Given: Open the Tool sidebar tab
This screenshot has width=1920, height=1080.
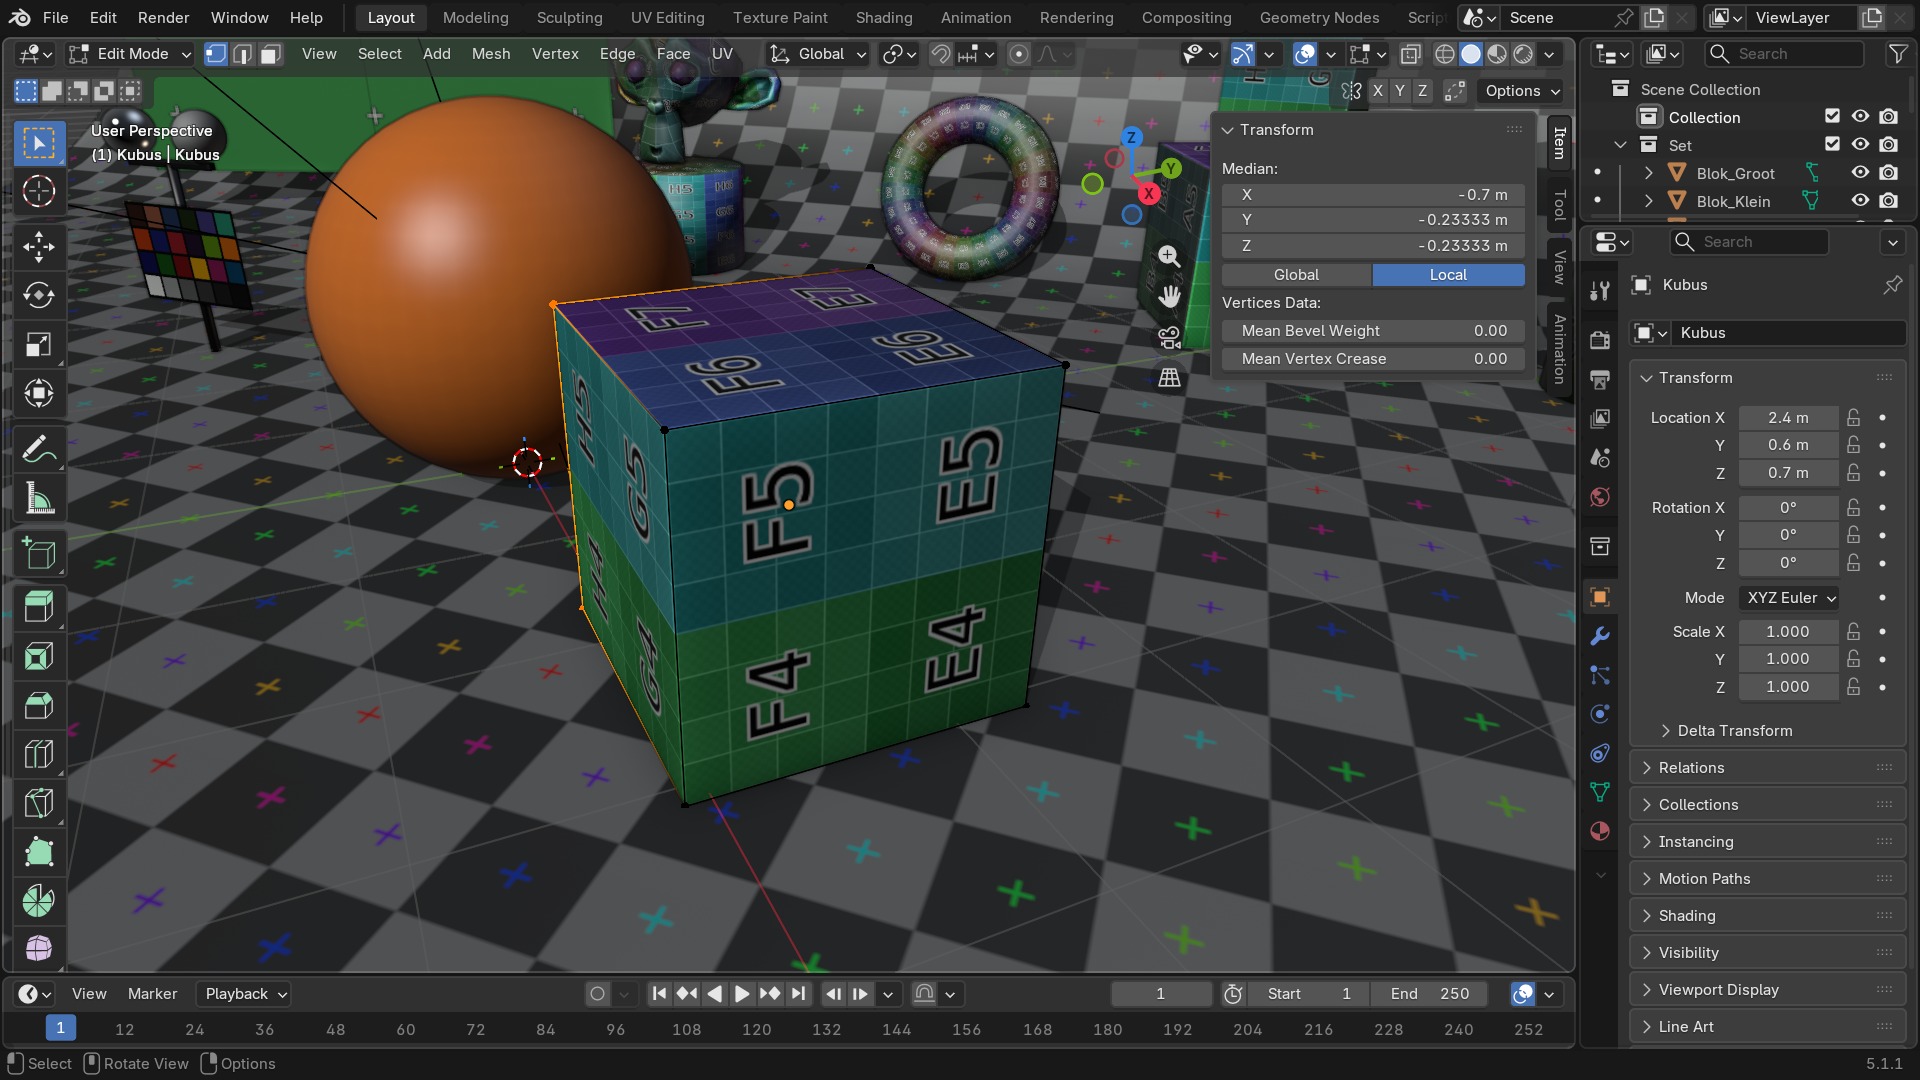Looking at the screenshot, I should [1559, 205].
